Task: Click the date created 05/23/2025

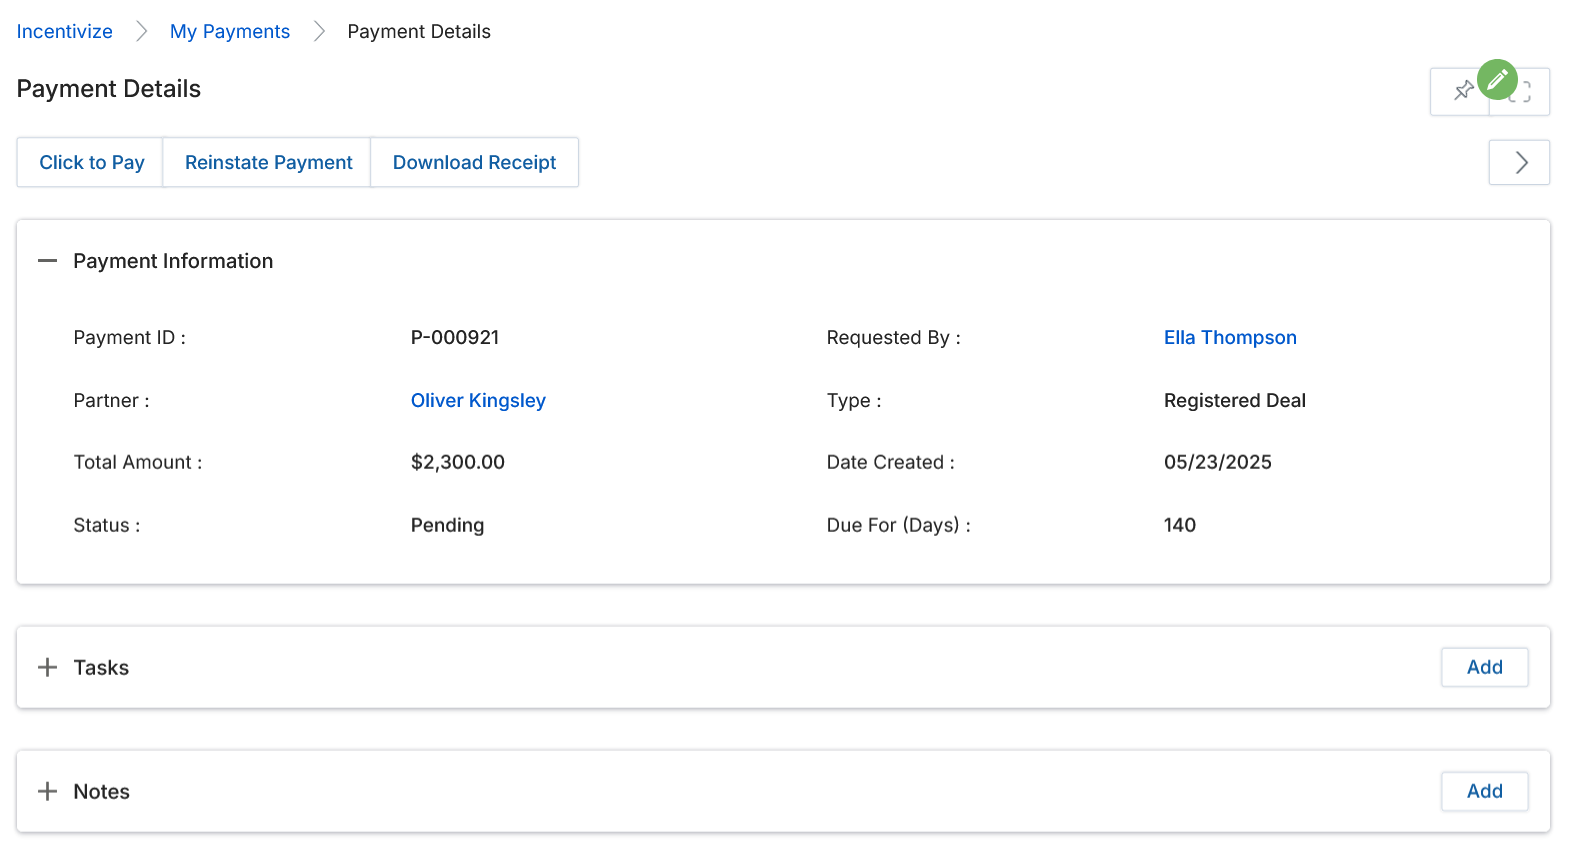Action: [1218, 462]
